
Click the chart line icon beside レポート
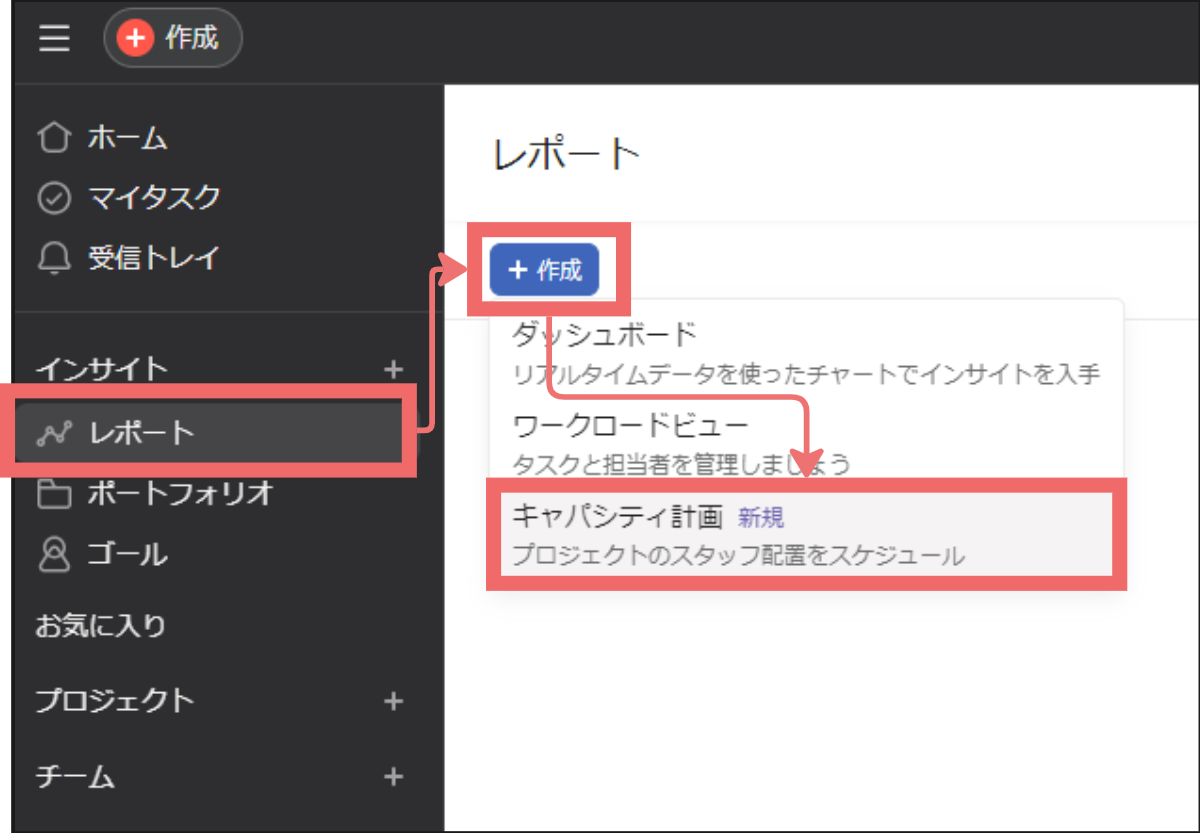coord(54,433)
